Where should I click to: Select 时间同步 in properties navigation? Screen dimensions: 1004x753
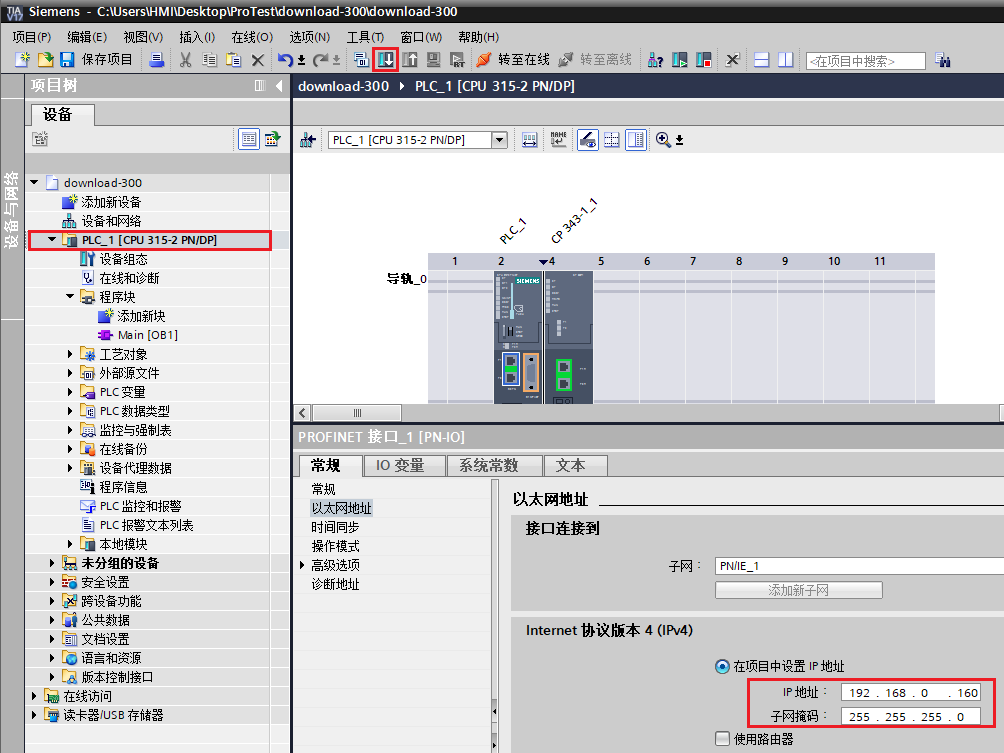(x=335, y=527)
